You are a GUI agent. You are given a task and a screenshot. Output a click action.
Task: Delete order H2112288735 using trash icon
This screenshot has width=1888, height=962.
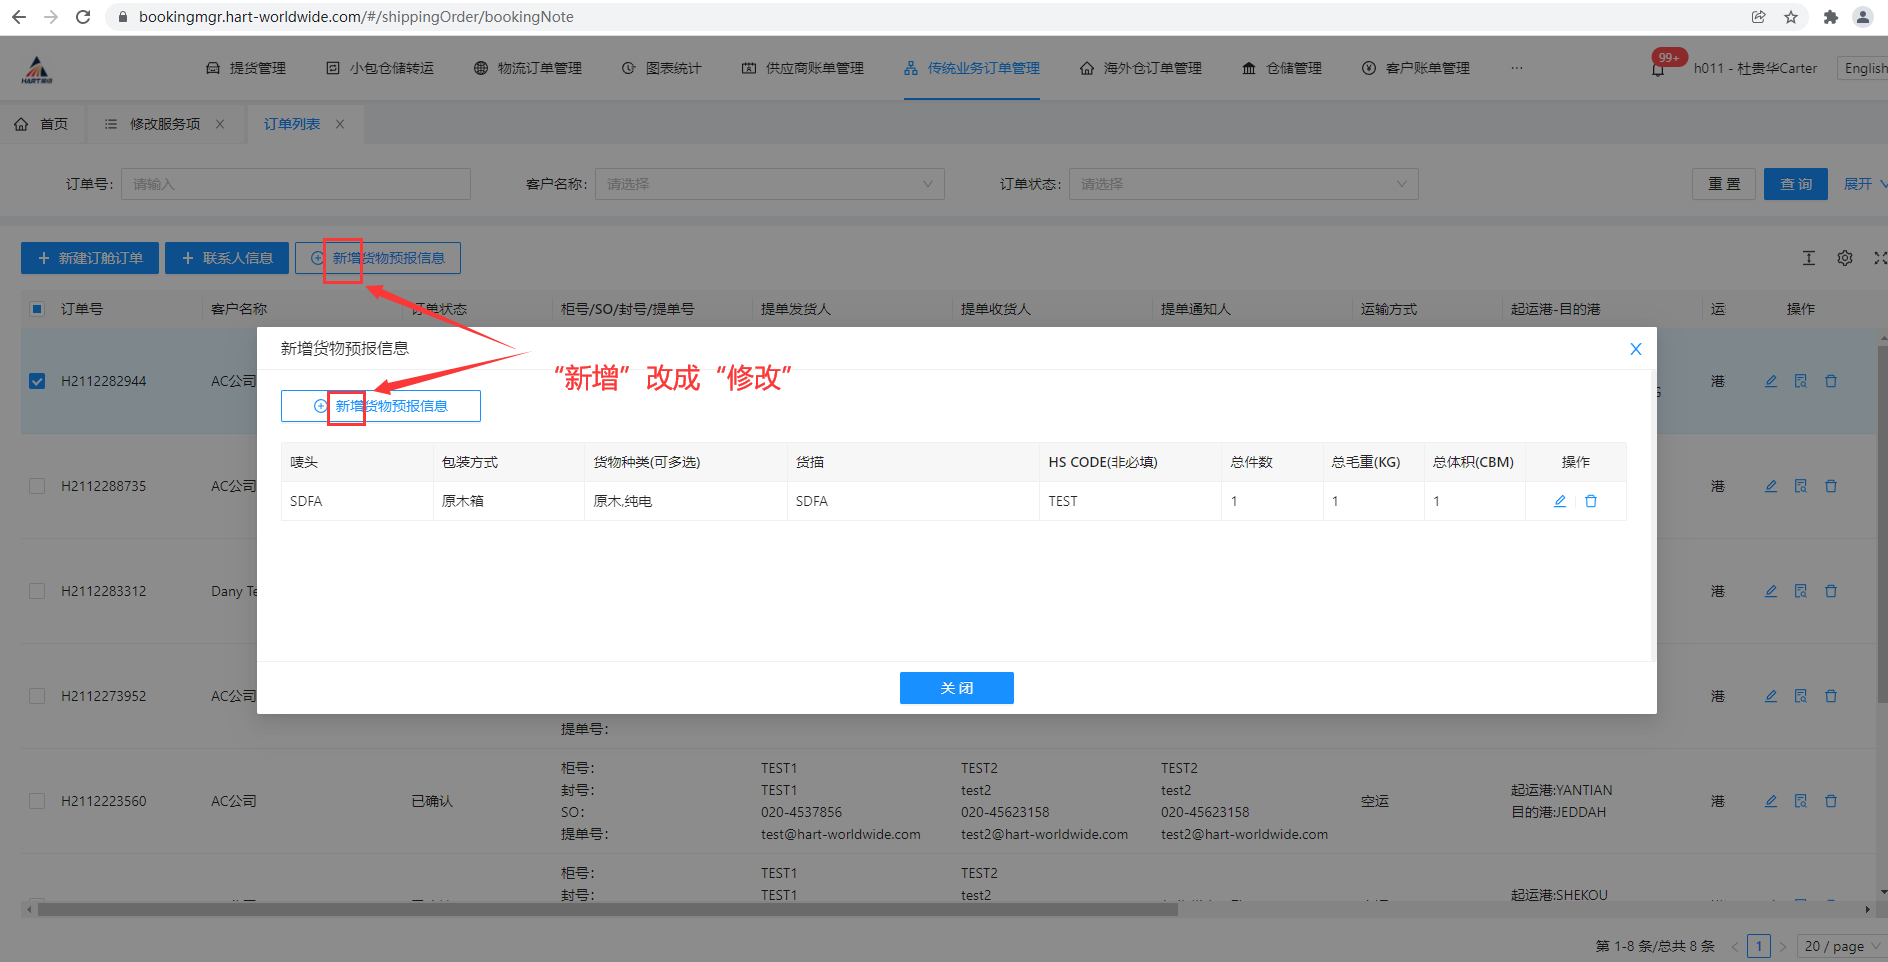point(1830,486)
